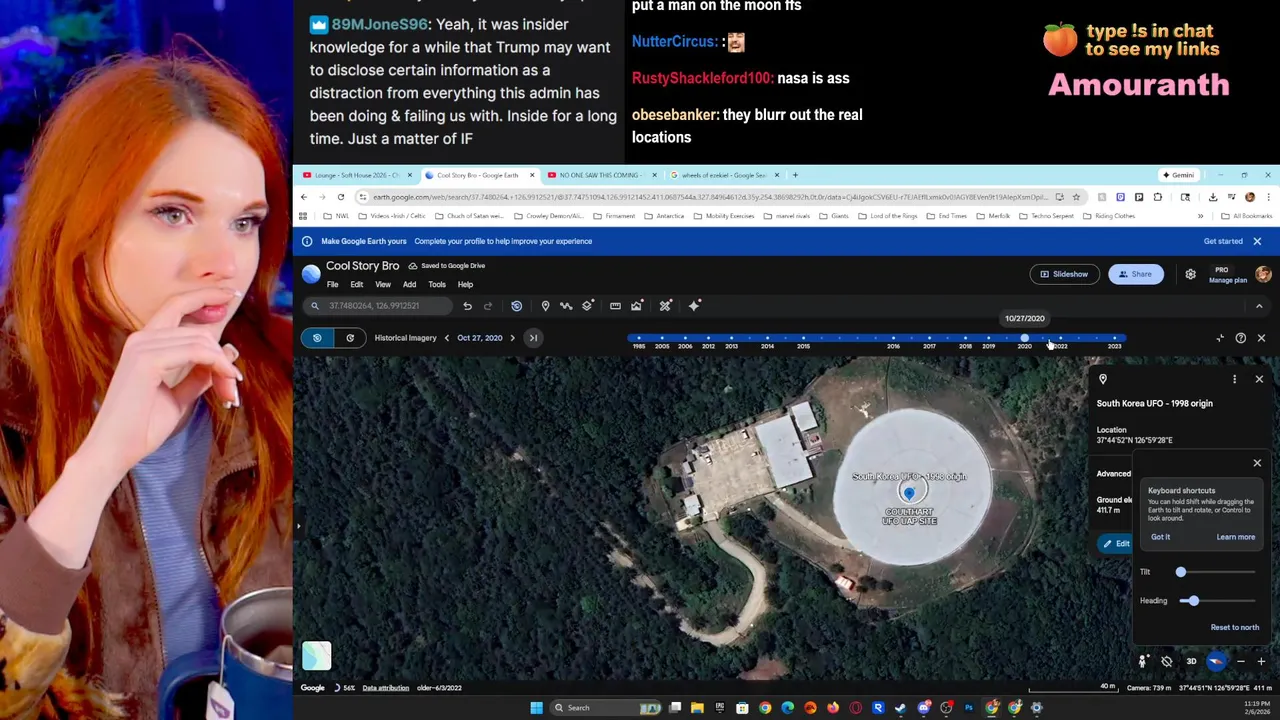Collapse the timeline with the shrink icon
Screen dimensions: 1280x720
pyautogui.click(x=1220, y=338)
